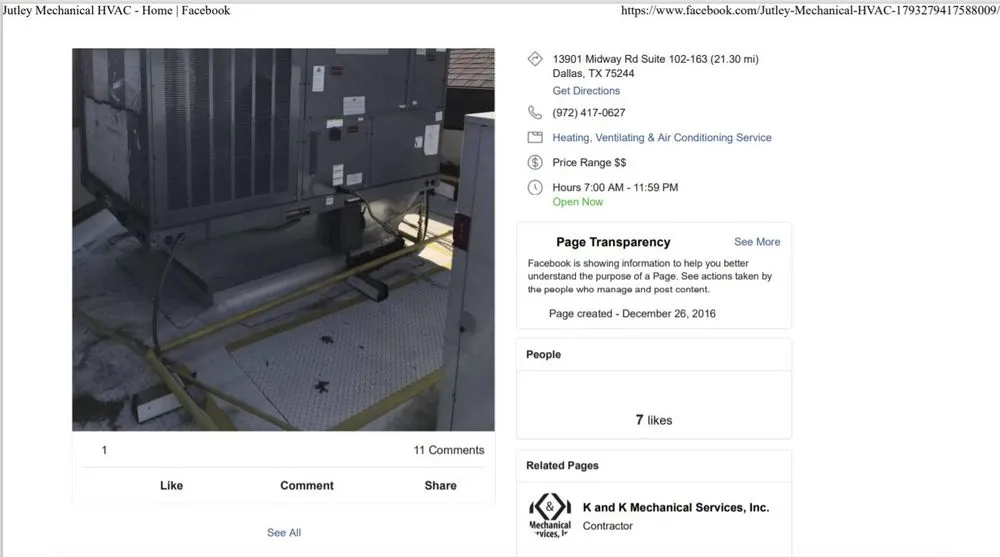The image size is (1000, 557).
Task: Expand the Hours 7:00 AM - 11:59 PM entry
Action: click(615, 188)
